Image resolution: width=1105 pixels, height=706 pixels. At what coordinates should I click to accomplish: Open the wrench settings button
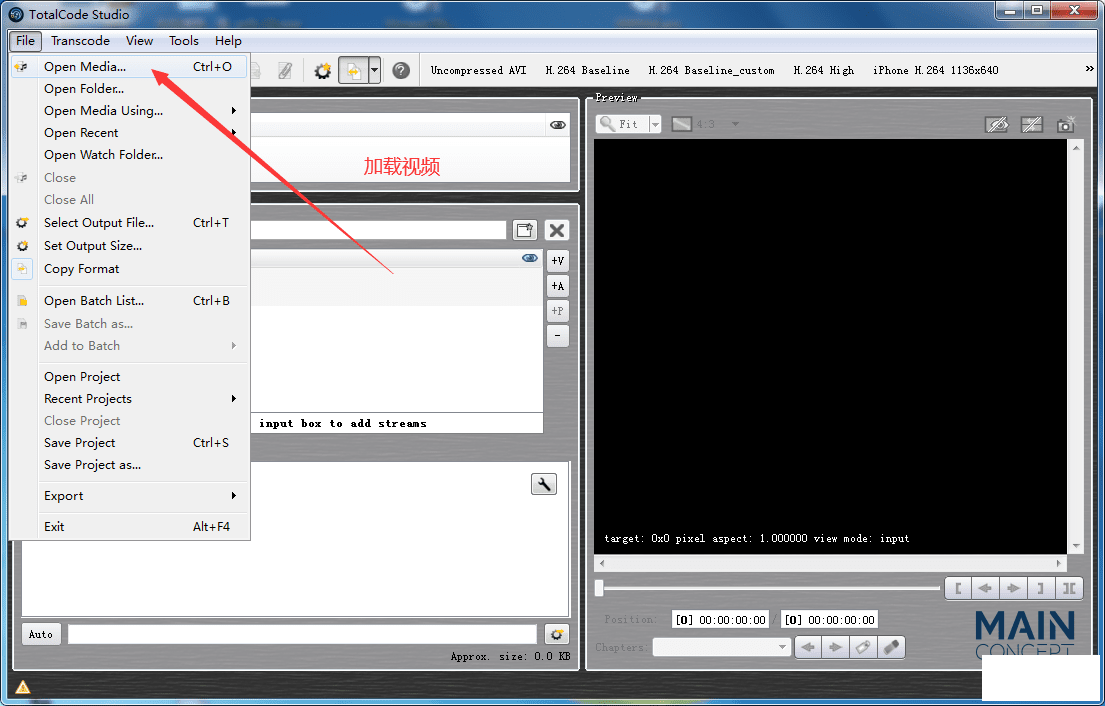click(x=543, y=484)
